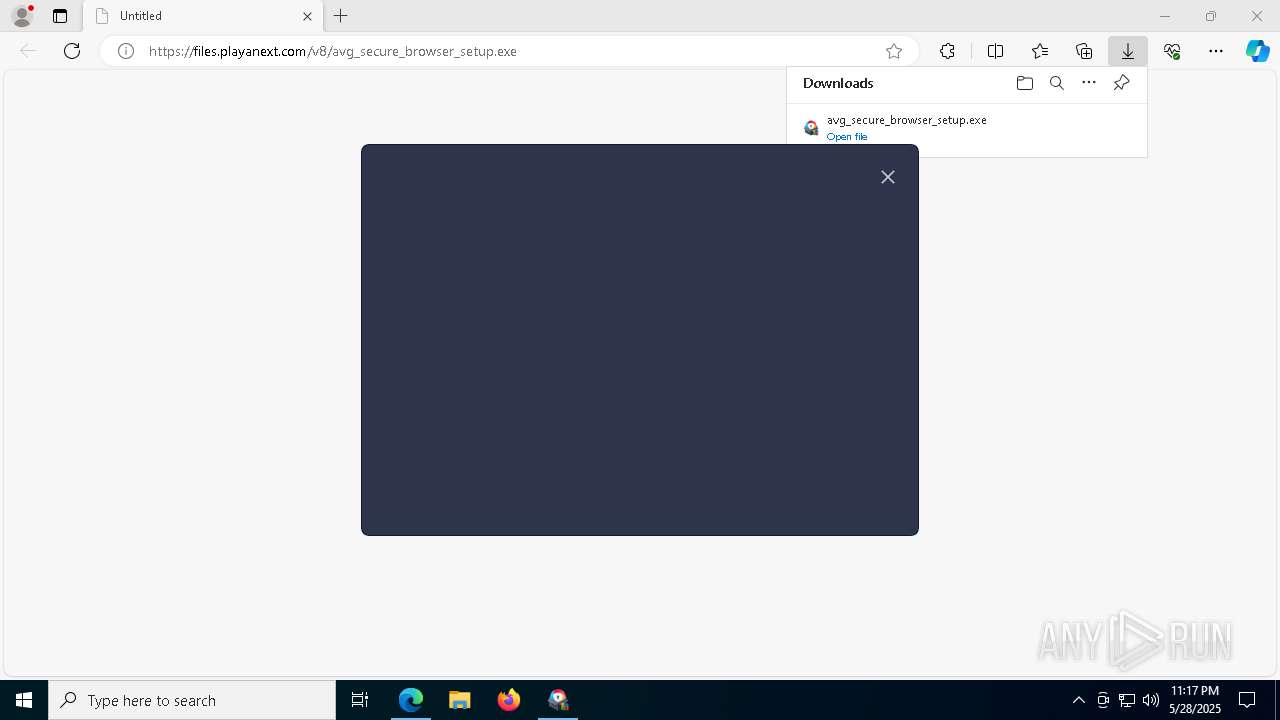The height and width of the screenshot is (720, 1280).
Task: Restore down the Edge window
Action: tap(1211, 16)
